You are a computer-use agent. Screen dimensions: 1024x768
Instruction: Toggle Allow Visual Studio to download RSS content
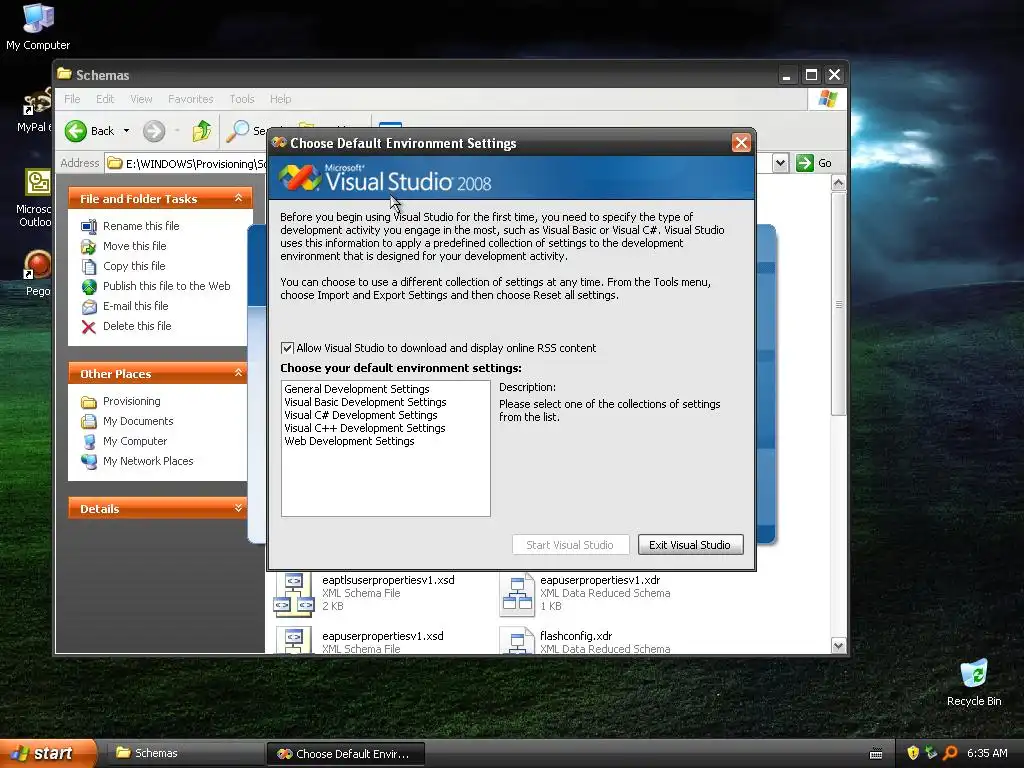287,348
